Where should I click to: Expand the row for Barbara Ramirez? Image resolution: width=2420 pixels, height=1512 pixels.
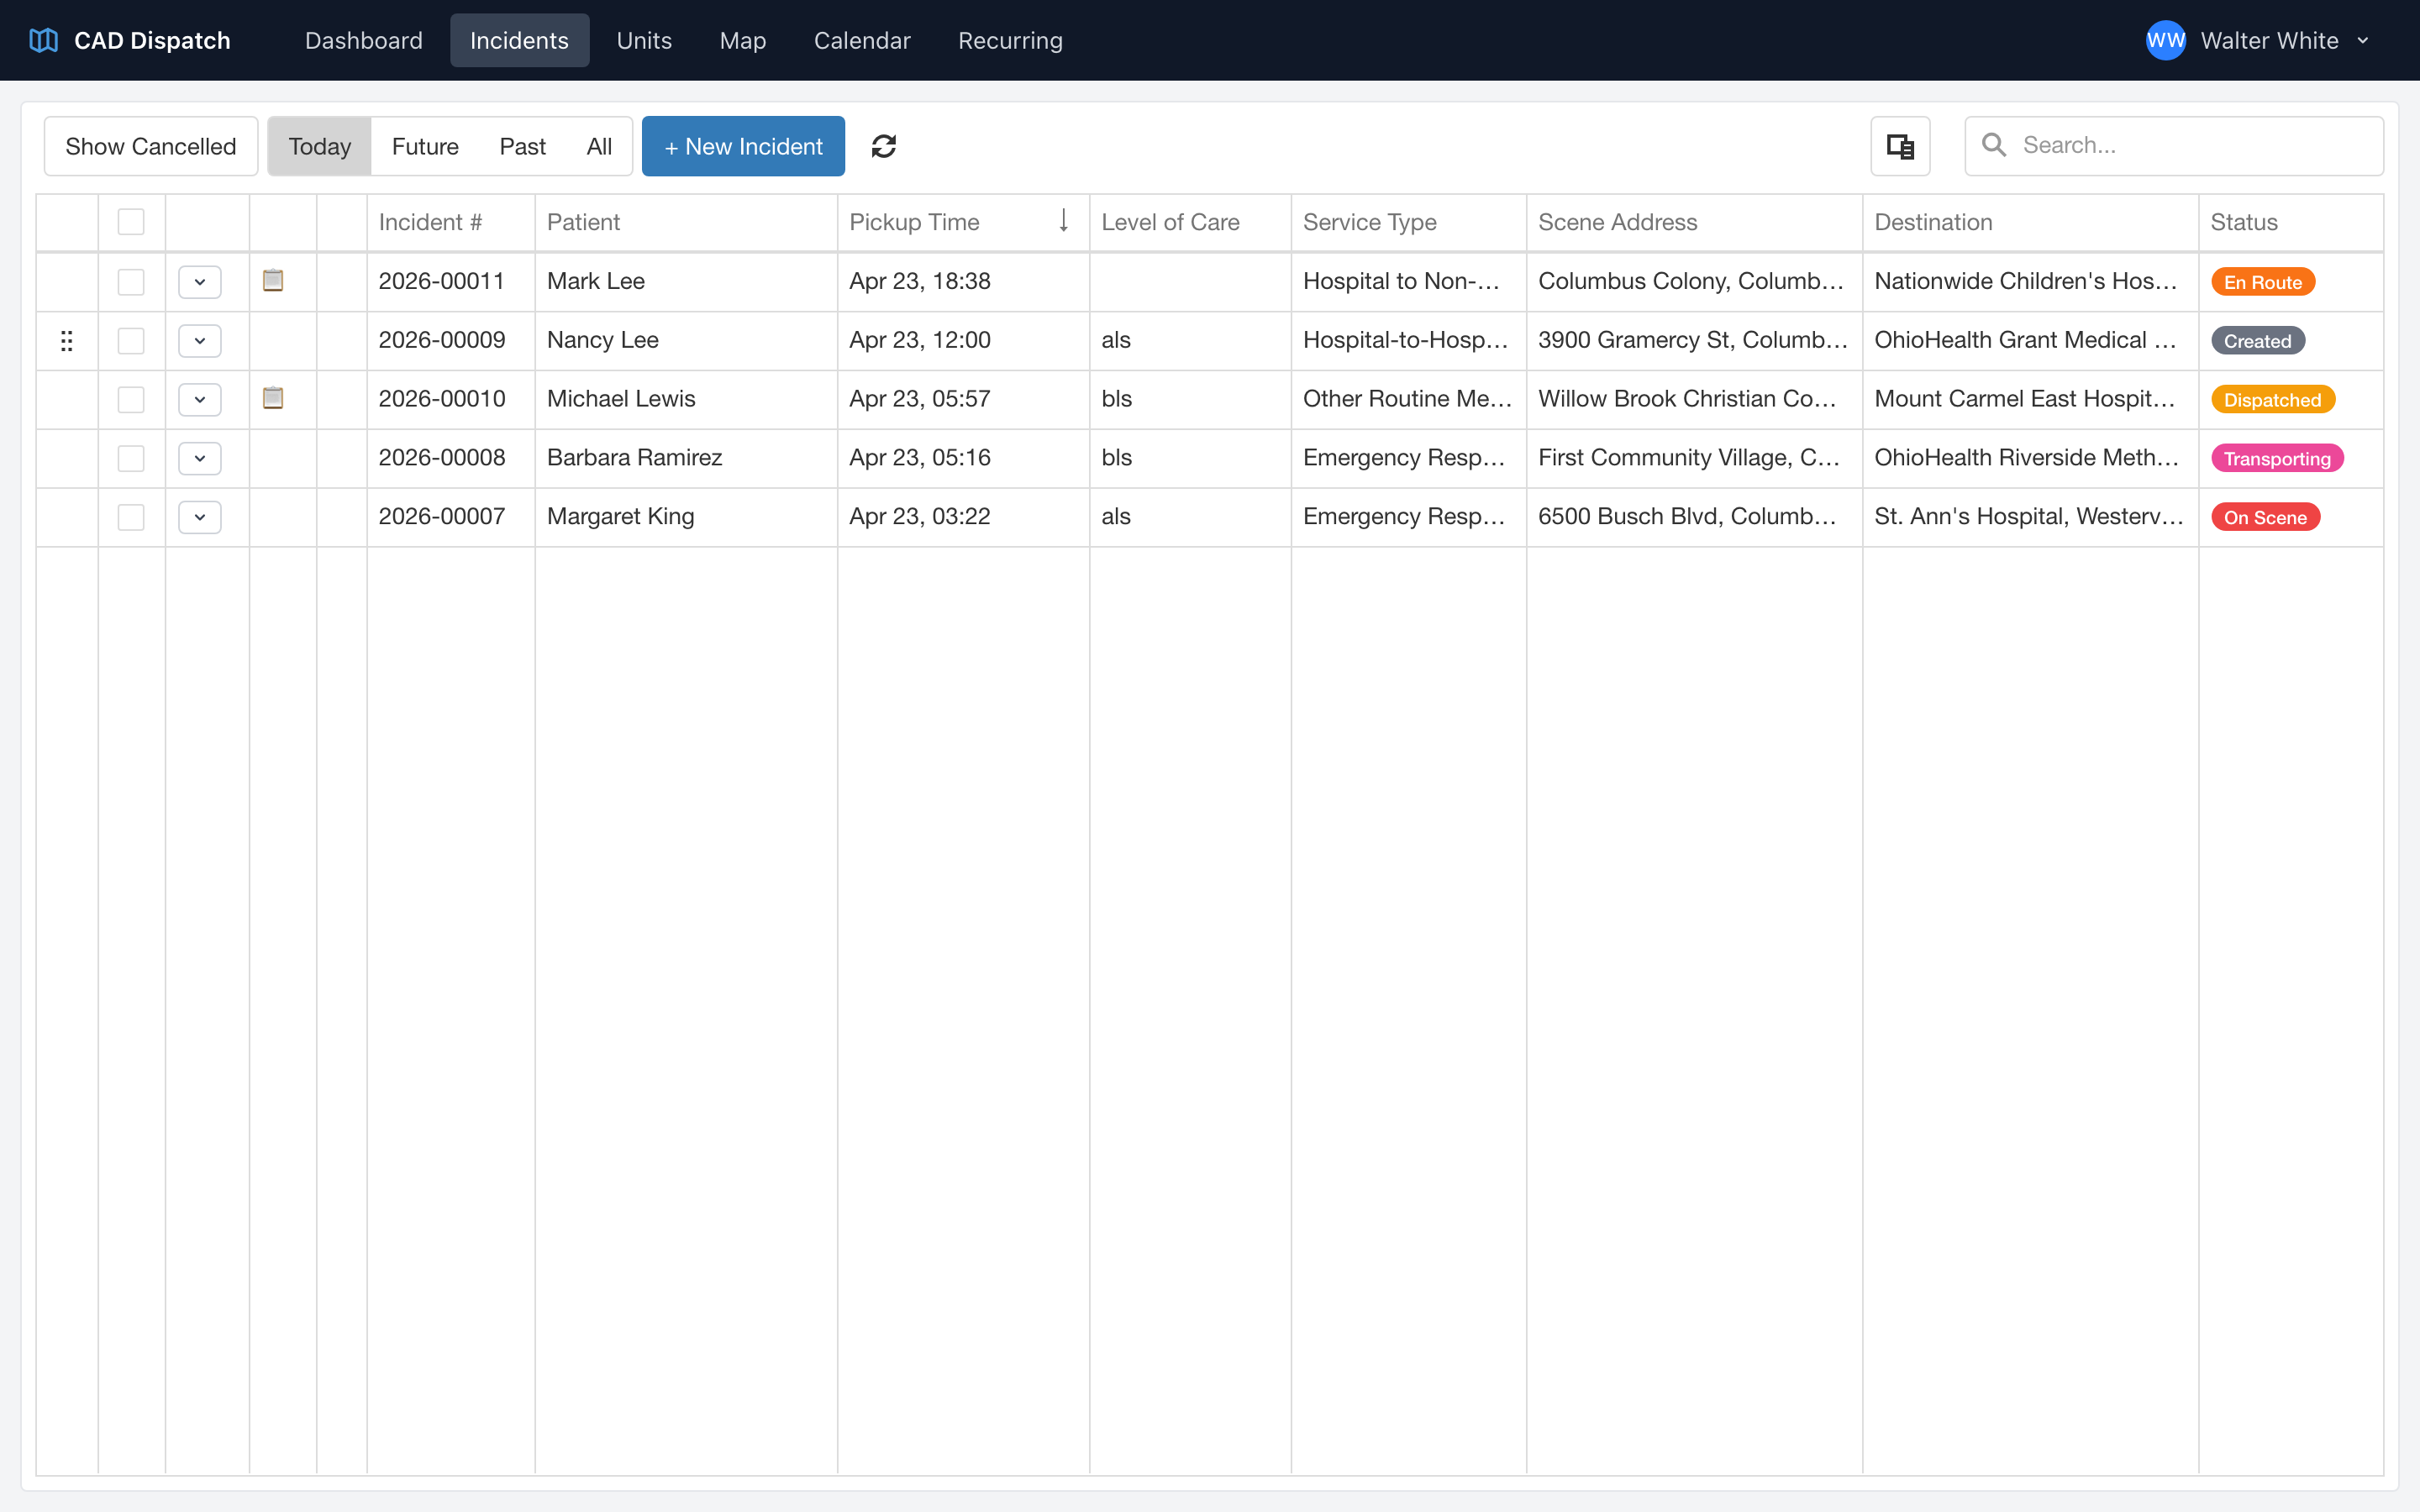click(200, 458)
